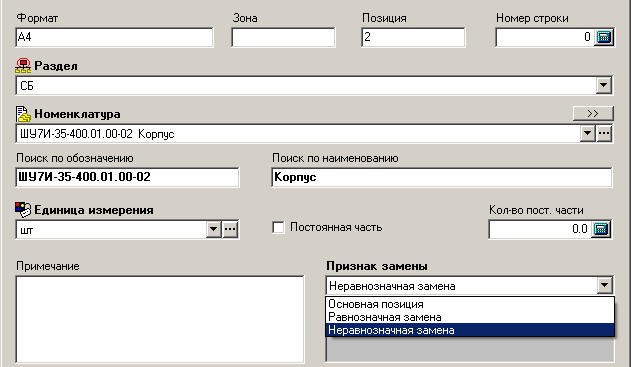Click the Формат input field
Image resolution: width=631 pixels, height=367 pixels.
click(x=114, y=37)
